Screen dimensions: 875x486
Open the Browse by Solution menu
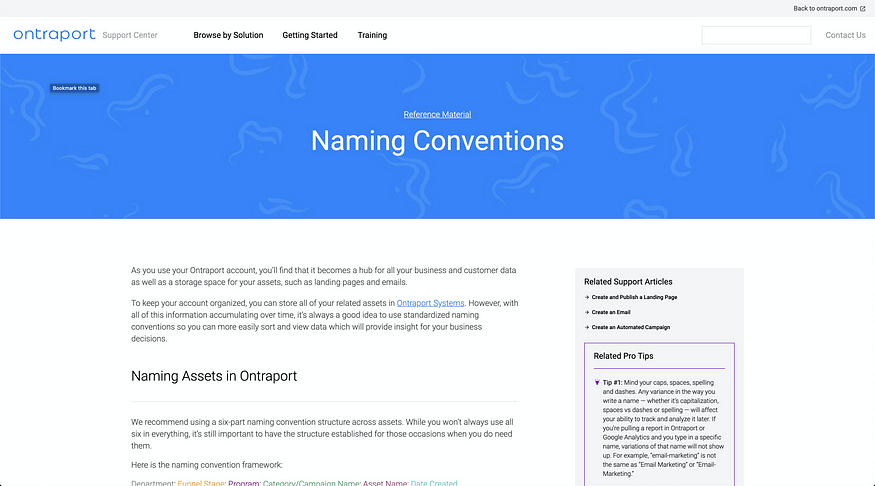(228, 35)
